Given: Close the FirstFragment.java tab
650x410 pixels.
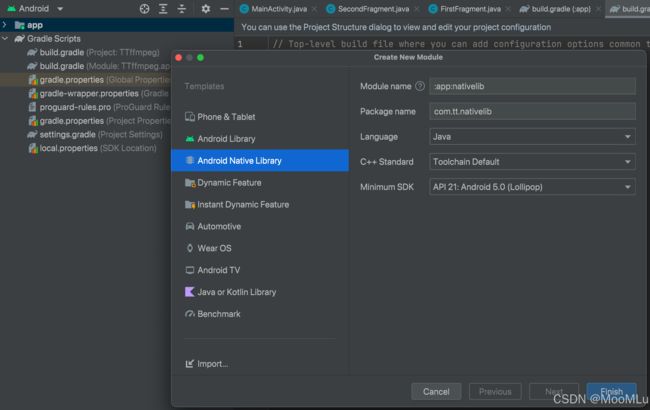Looking at the screenshot, I should pos(508,9).
